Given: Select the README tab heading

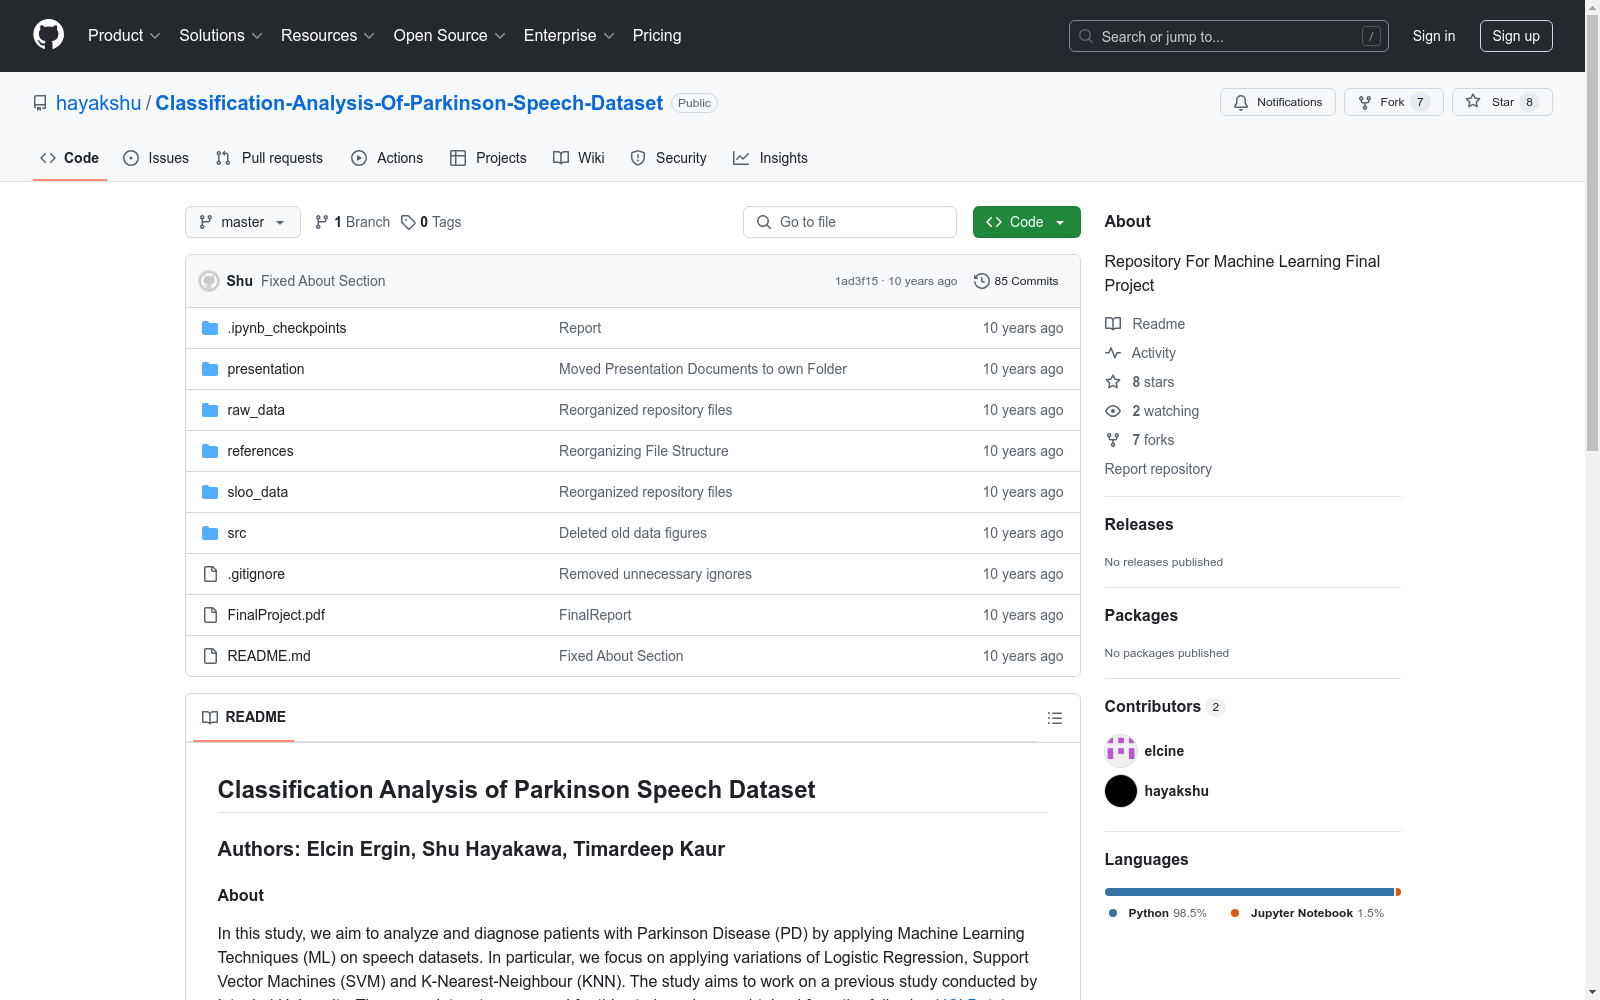Looking at the screenshot, I should (x=244, y=717).
